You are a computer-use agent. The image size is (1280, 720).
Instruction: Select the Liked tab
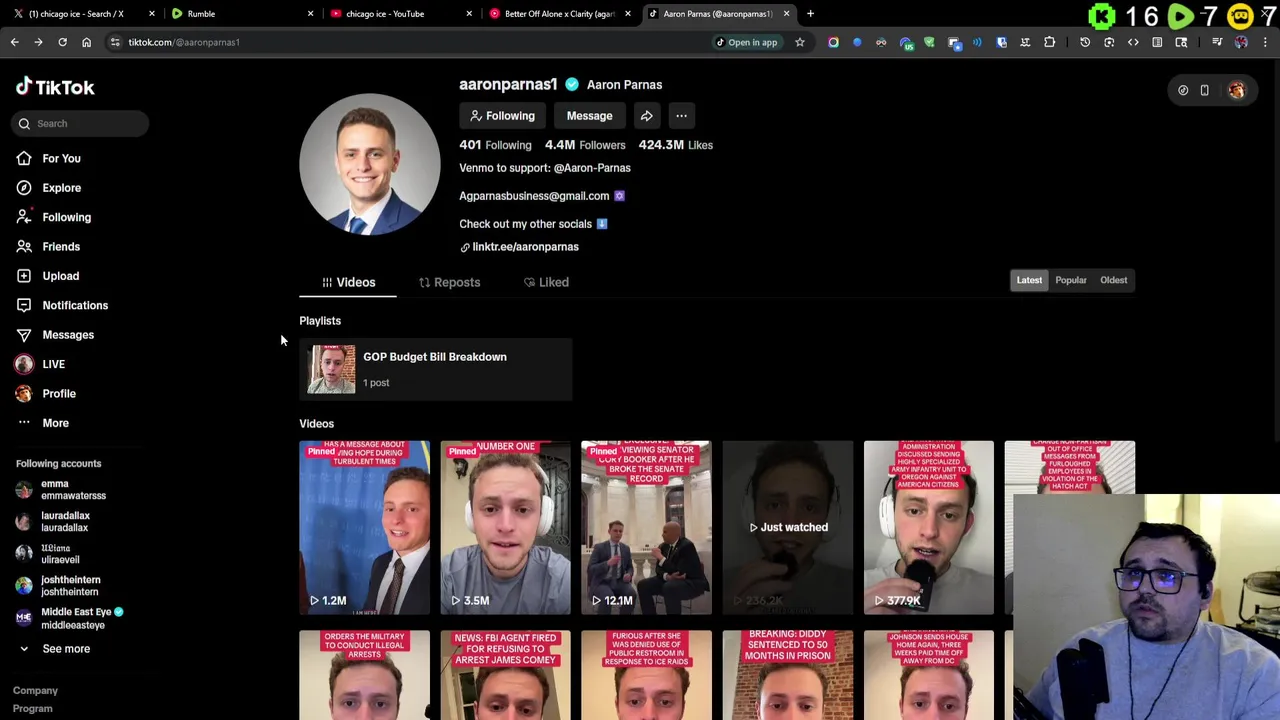pos(546,282)
